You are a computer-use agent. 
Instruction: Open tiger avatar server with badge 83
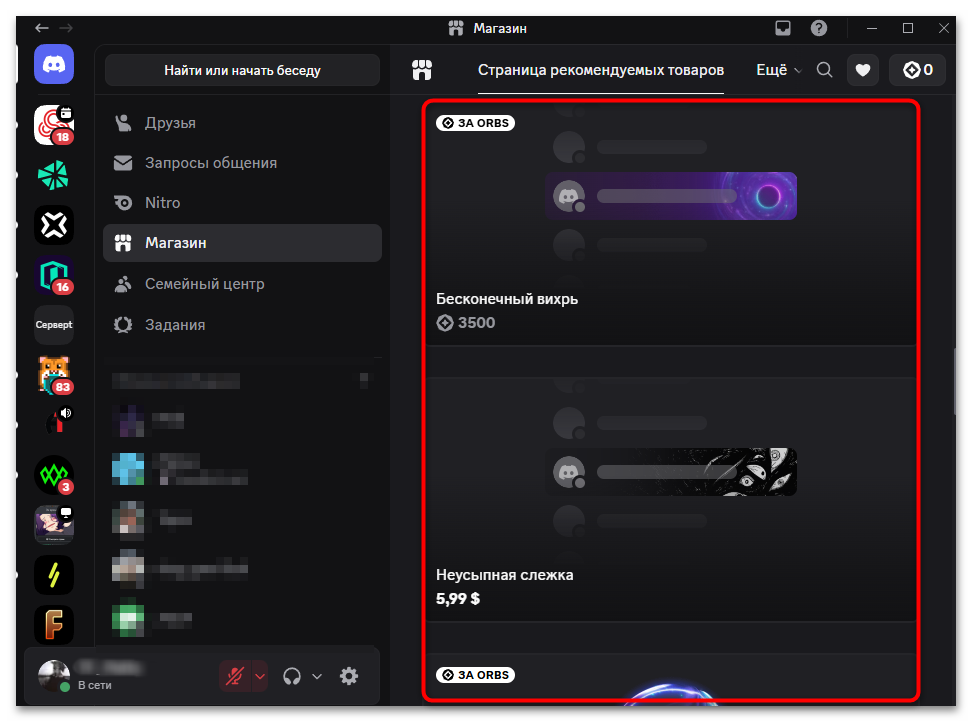coord(54,375)
